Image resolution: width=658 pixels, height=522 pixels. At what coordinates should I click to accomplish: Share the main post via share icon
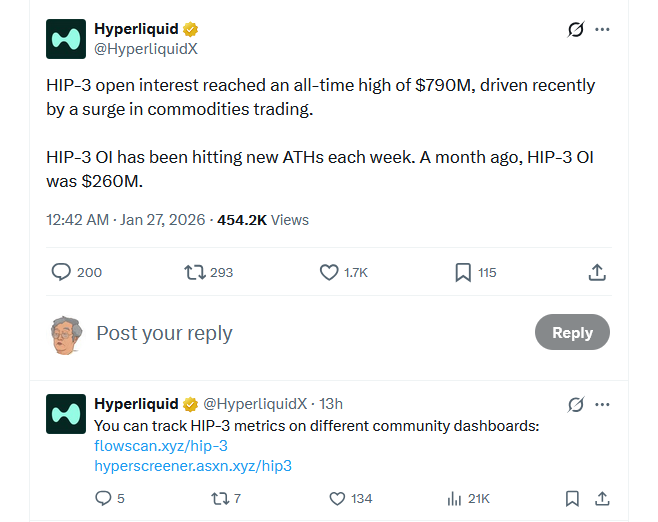pos(597,271)
